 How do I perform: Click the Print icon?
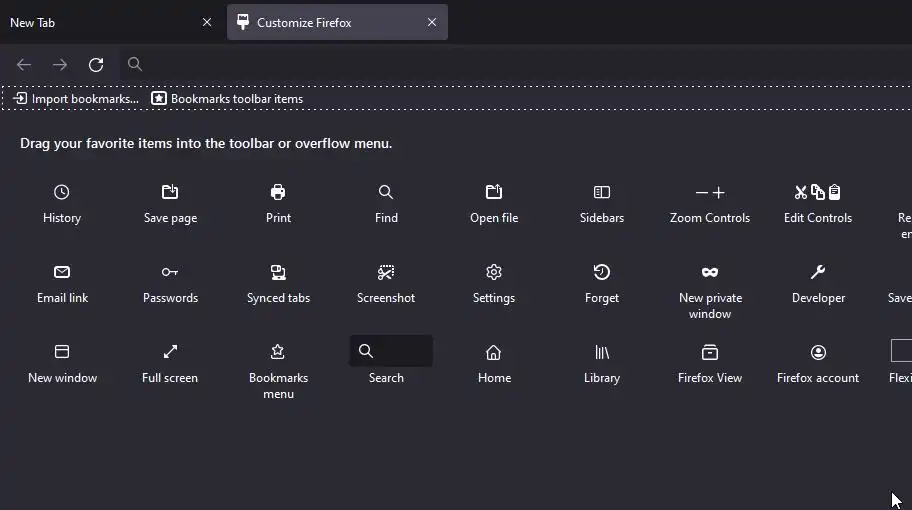pyautogui.click(x=278, y=192)
